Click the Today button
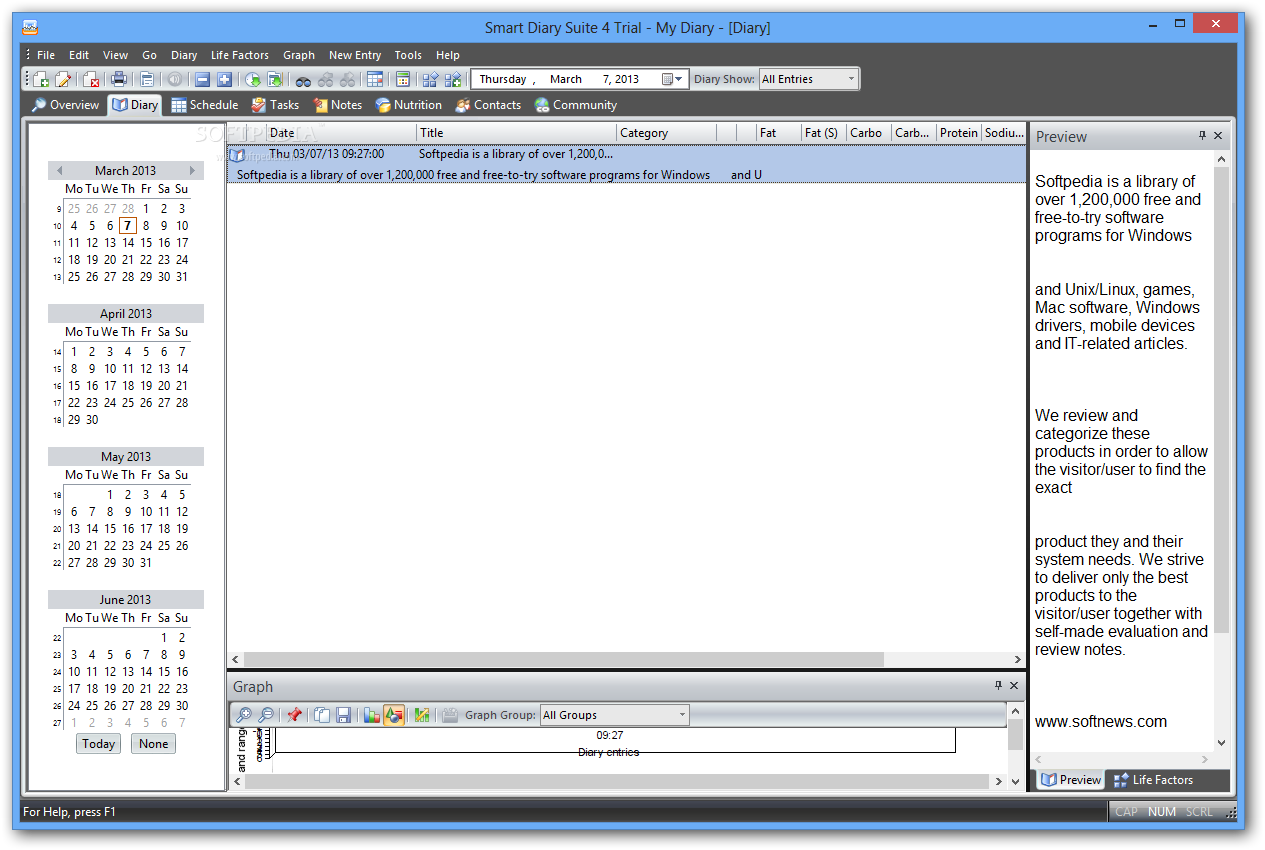The height and width of the screenshot is (850, 1265). (99, 744)
